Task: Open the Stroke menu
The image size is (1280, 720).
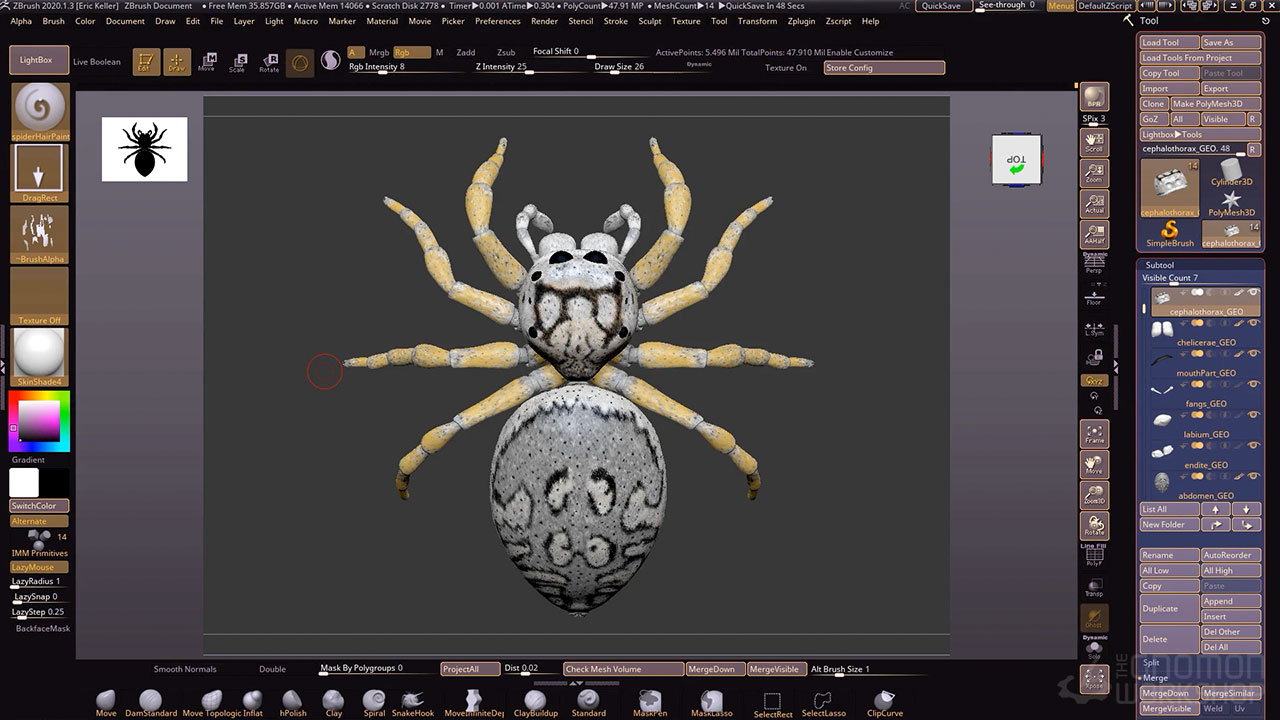Action: 616,21
